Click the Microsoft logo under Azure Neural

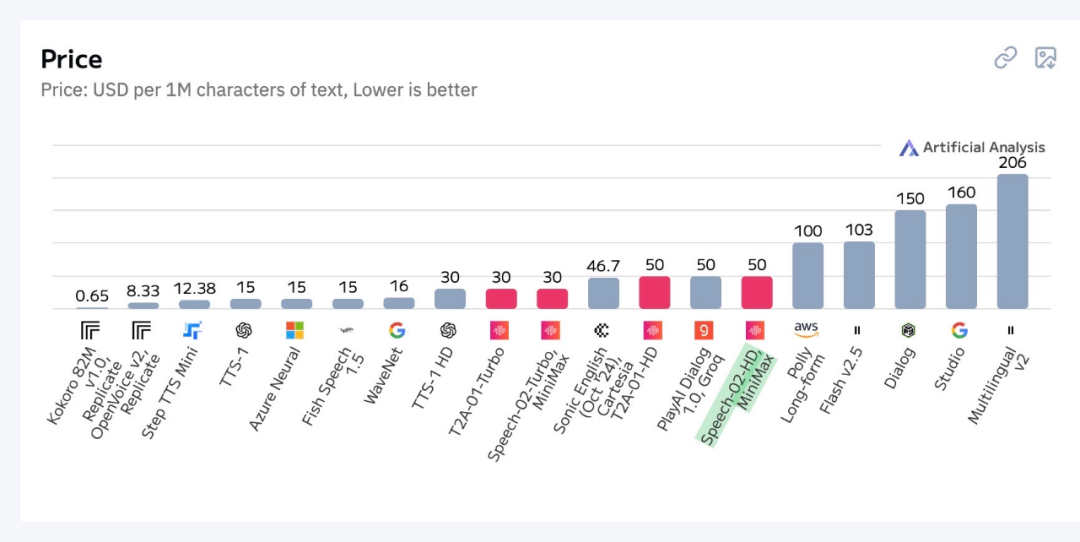[294, 330]
